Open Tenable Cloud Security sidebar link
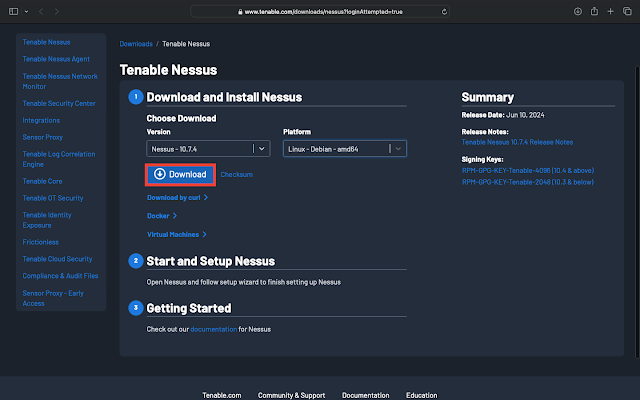The height and width of the screenshot is (400, 640). (x=57, y=259)
